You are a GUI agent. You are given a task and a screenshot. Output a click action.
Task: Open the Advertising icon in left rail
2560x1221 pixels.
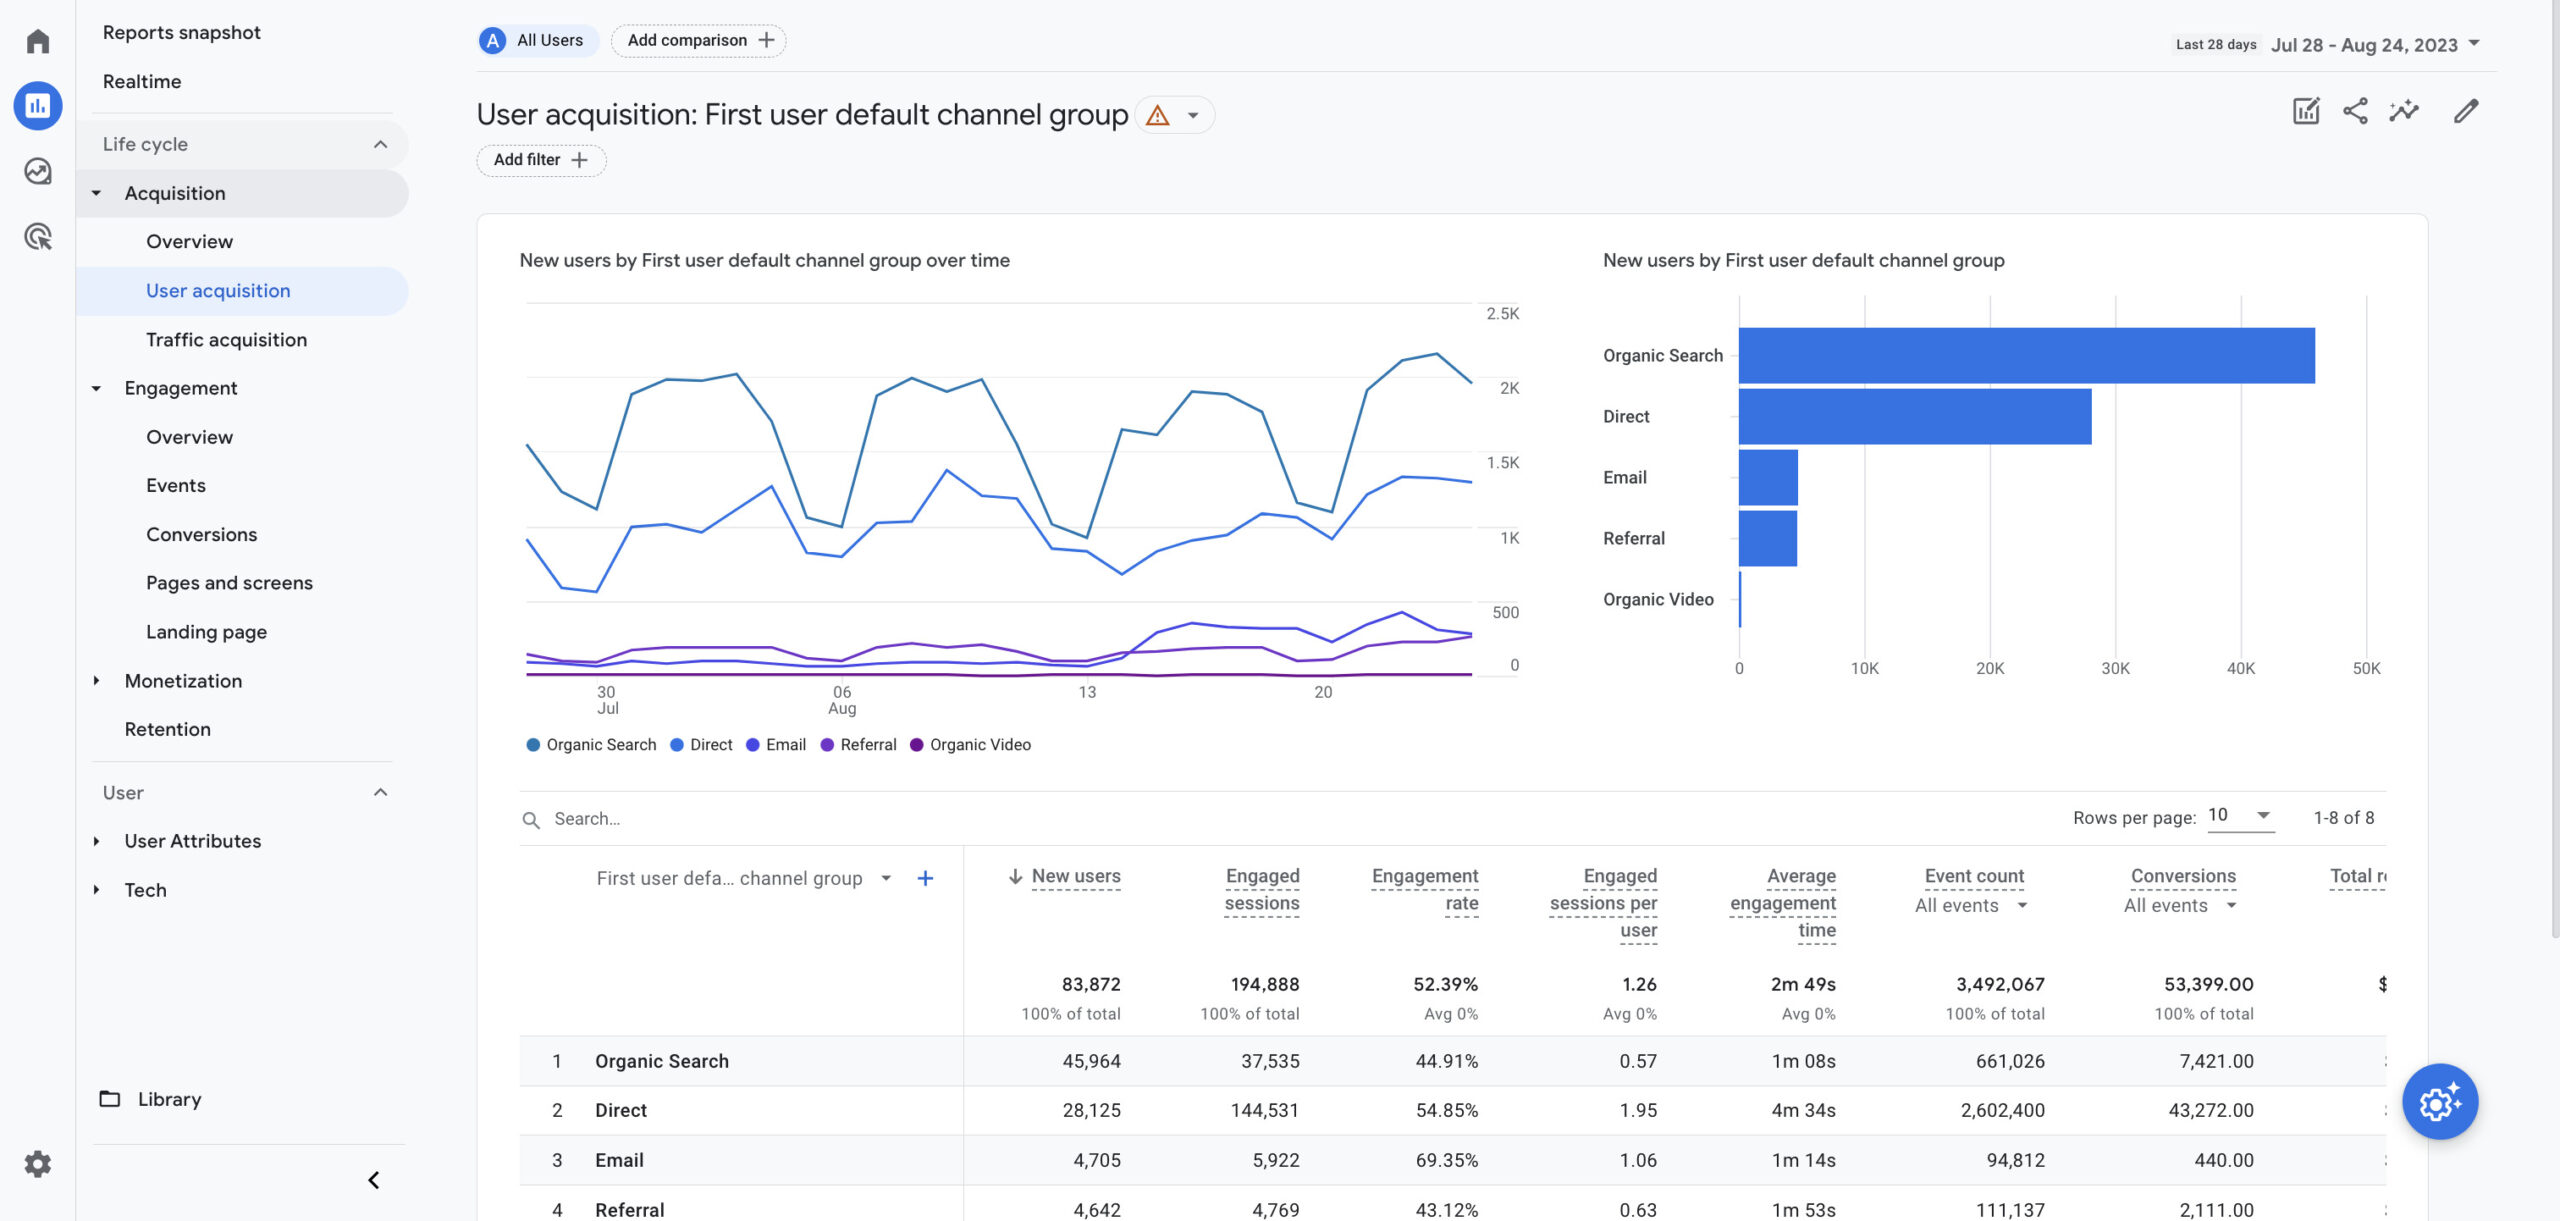pyautogui.click(x=38, y=237)
